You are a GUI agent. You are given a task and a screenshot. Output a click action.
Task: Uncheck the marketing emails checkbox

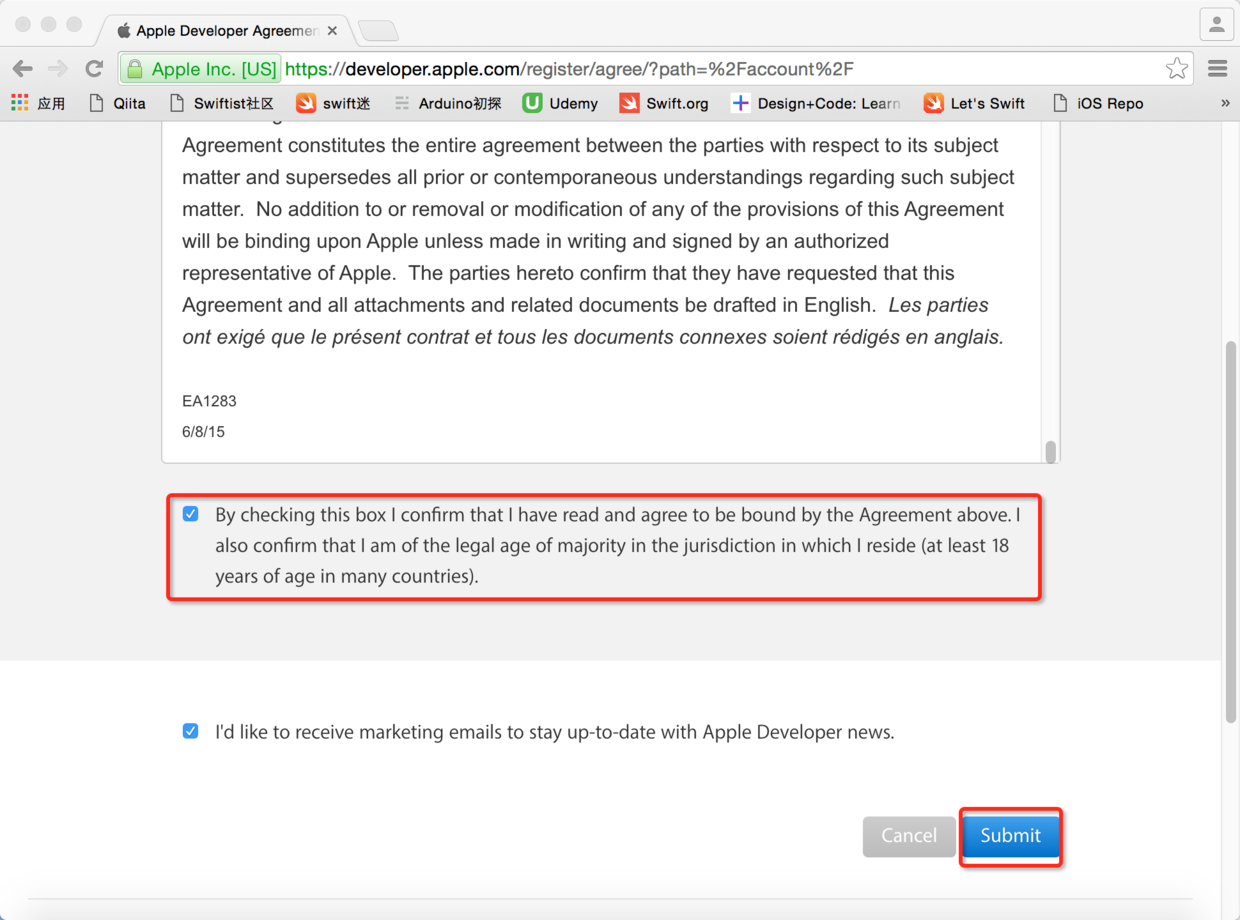(191, 731)
